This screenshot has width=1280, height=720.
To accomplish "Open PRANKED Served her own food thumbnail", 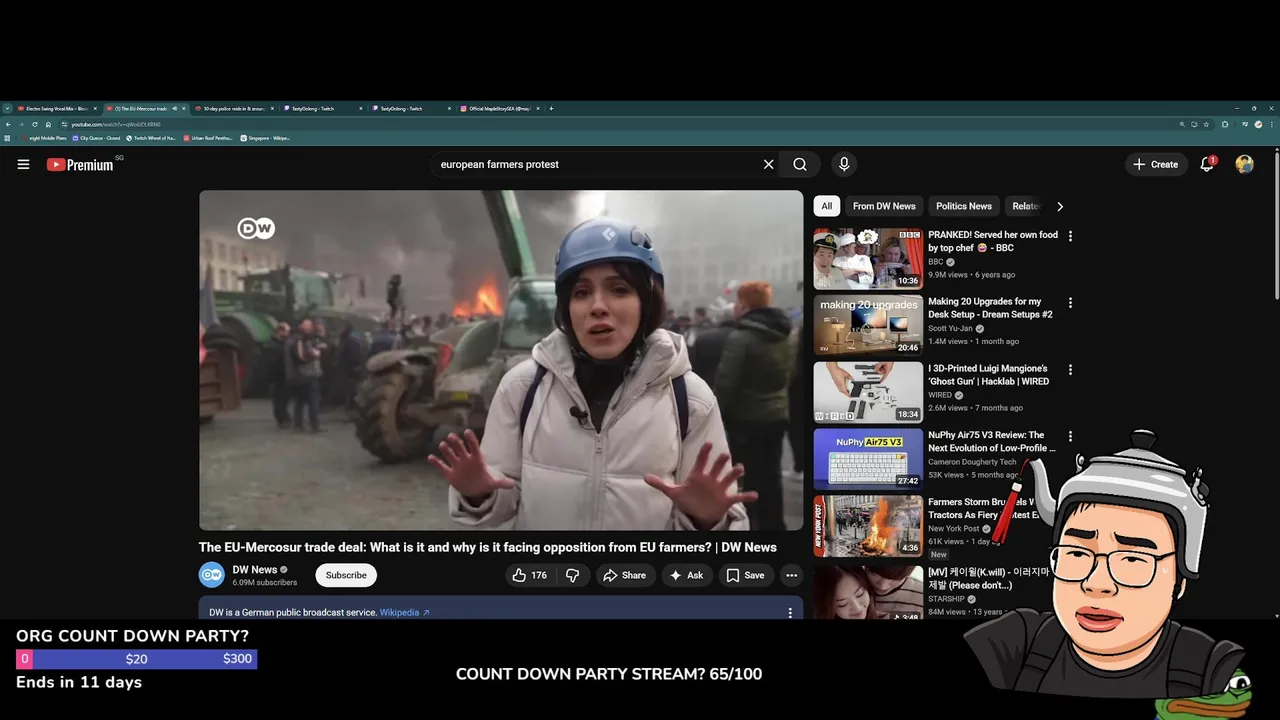I will [x=868, y=258].
